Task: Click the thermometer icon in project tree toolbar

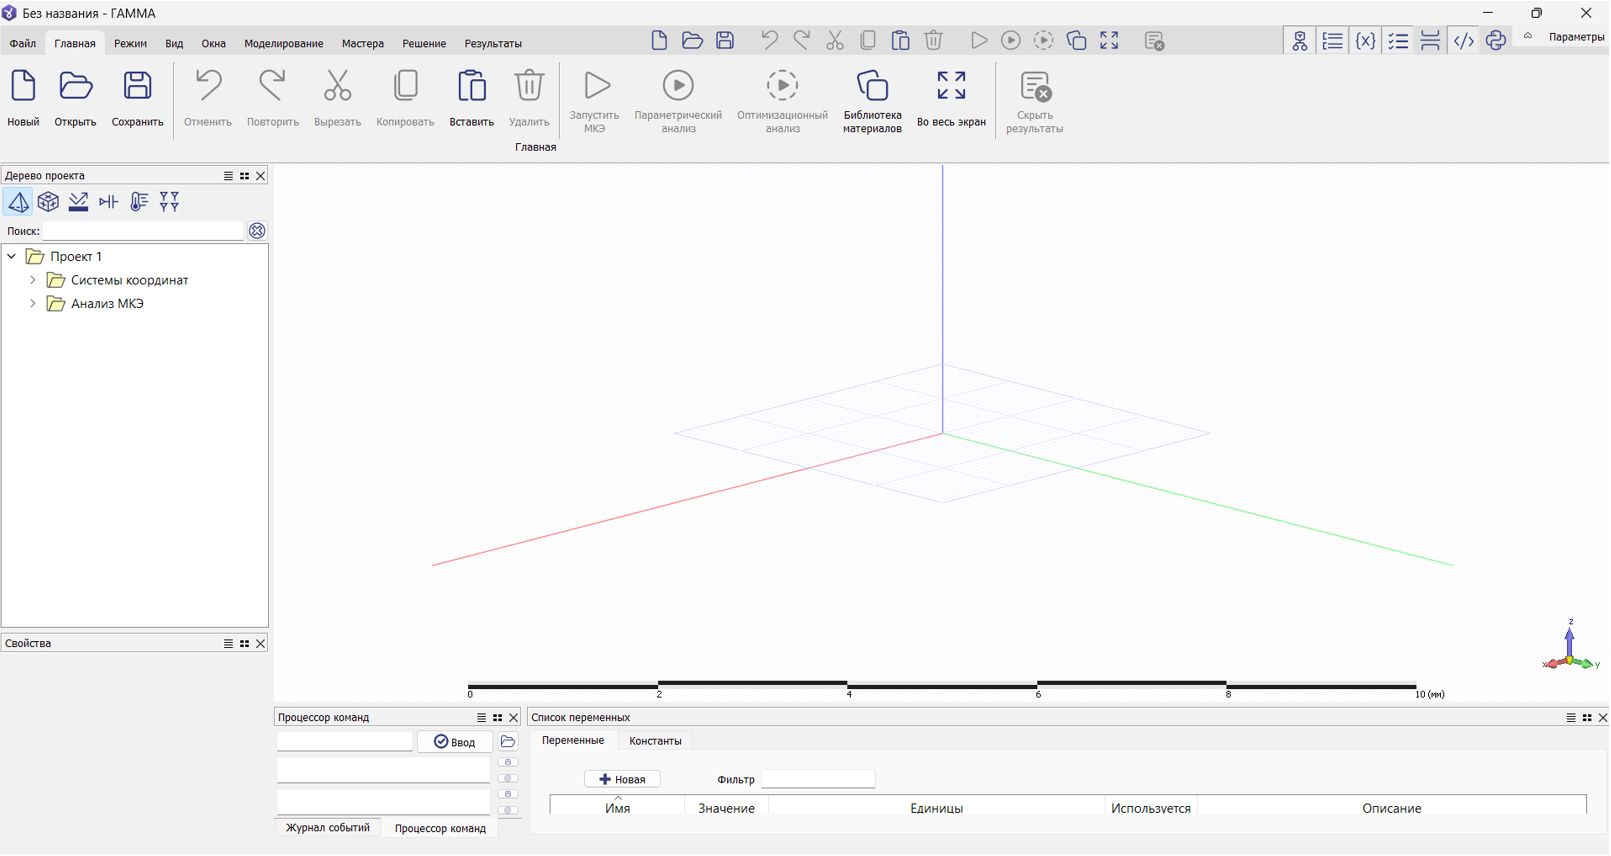Action: (x=139, y=203)
